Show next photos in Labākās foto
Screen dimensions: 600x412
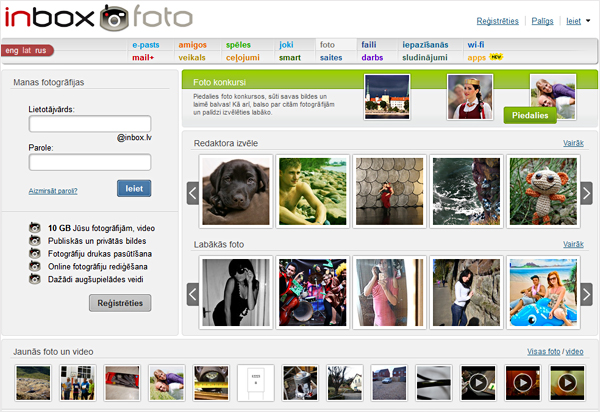586,294
